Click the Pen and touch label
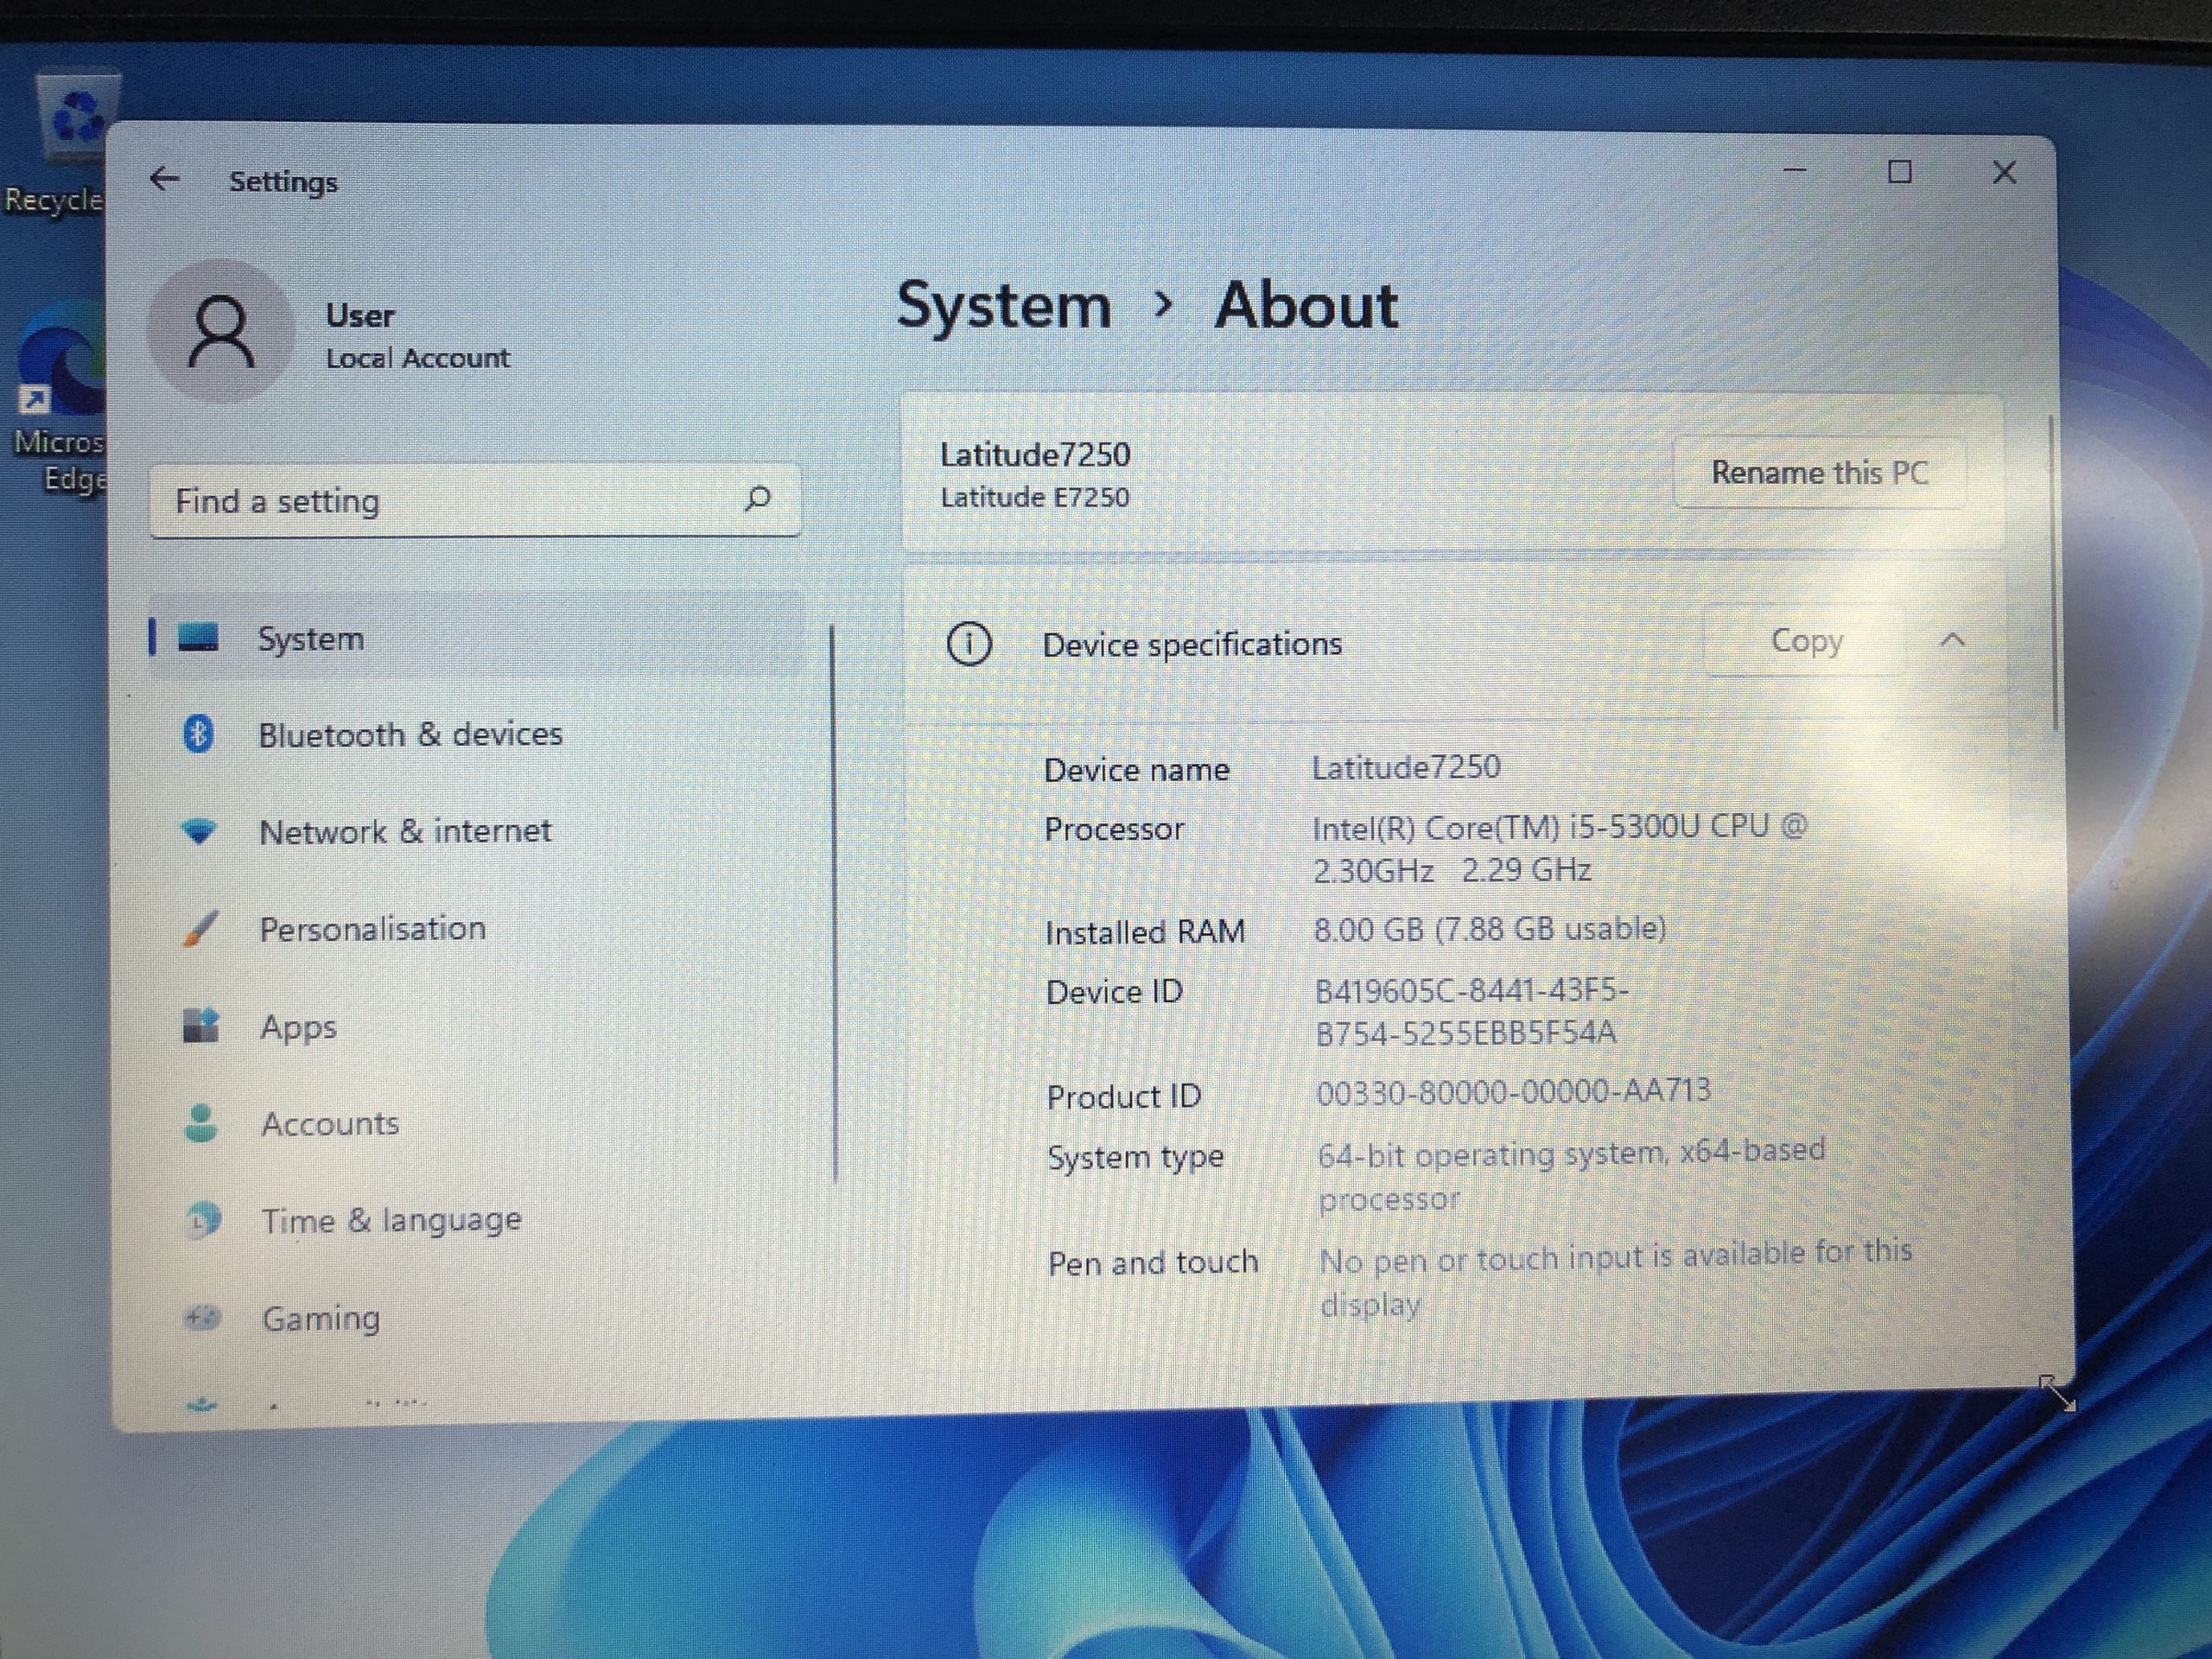 pos(1153,1263)
